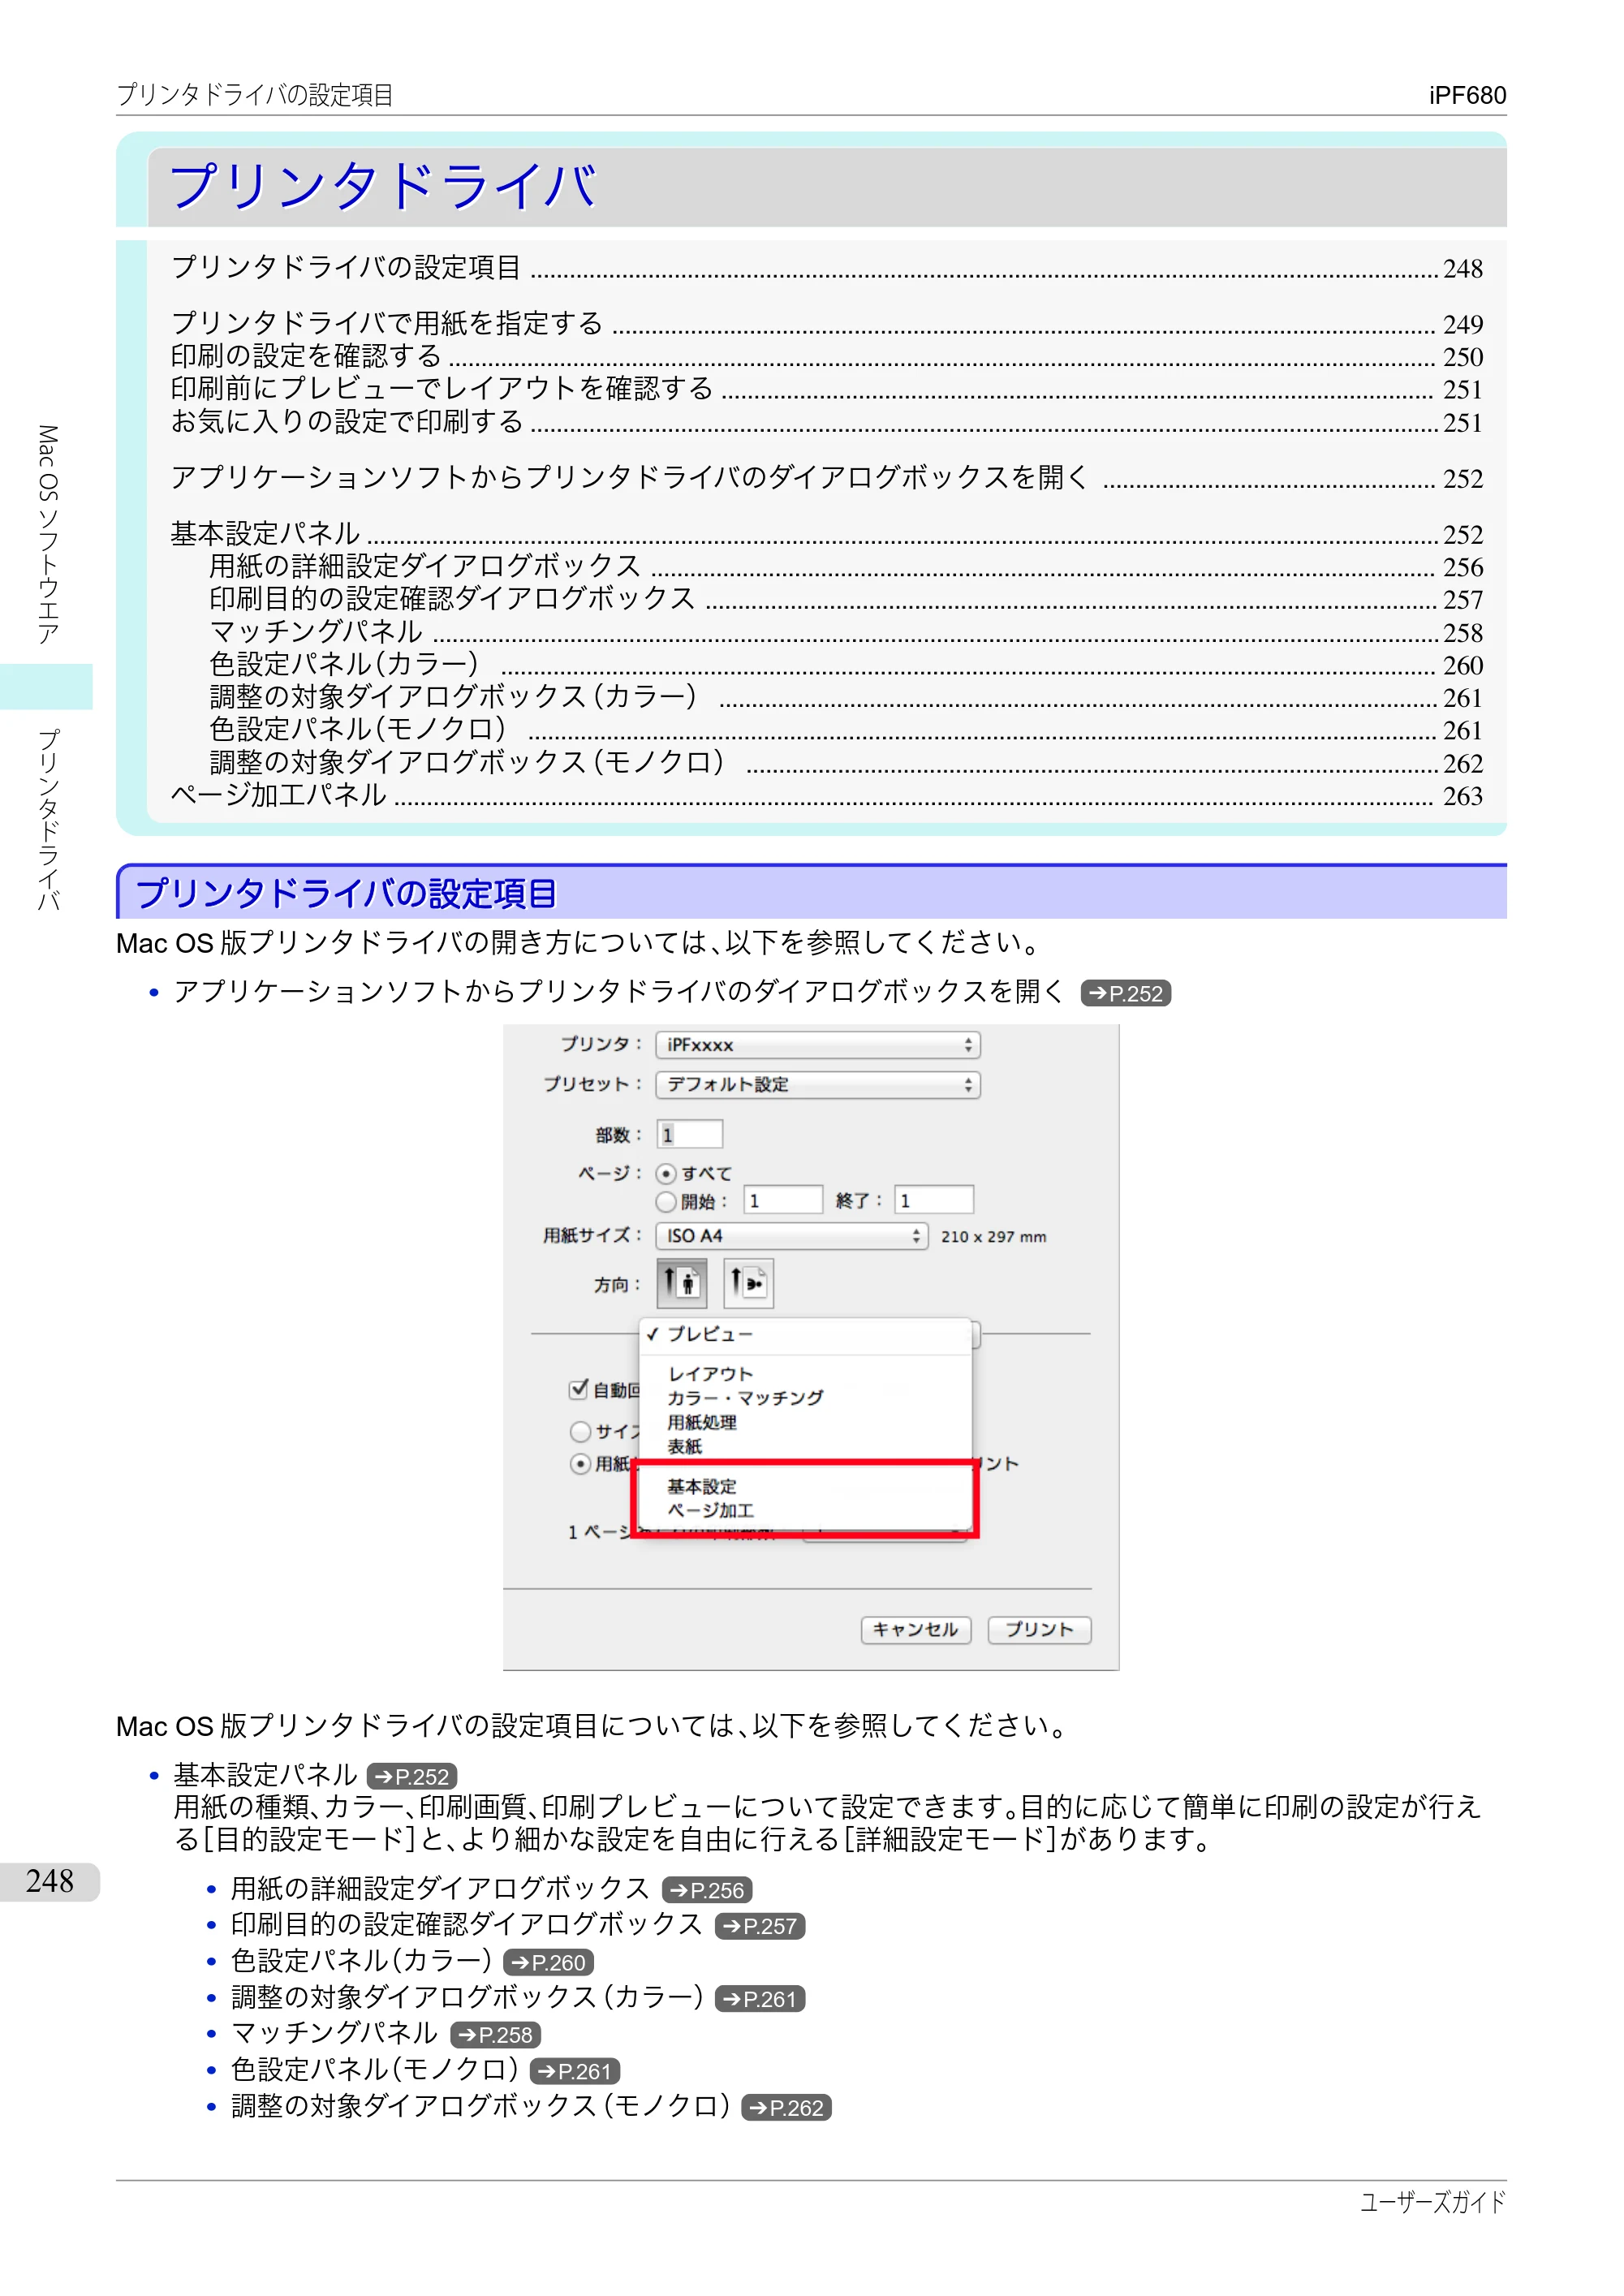Image resolution: width=1624 pixels, height=2296 pixels.
Task: Open P.261 link beside 調整の対象ダイアログボックス(カラー)
Action: coord(760,1999)
